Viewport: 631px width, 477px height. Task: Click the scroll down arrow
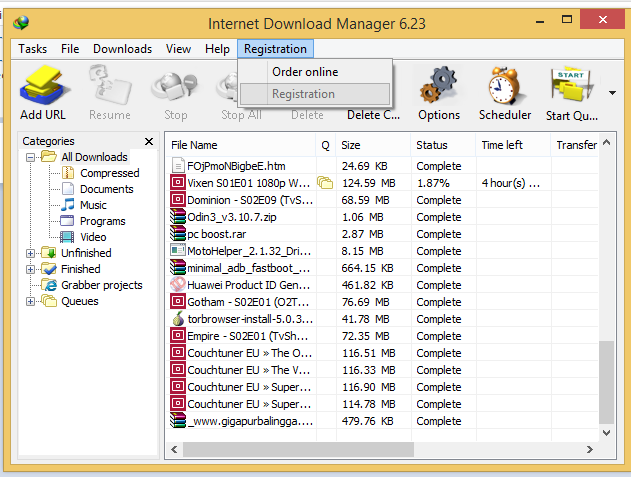coord(607,433)
